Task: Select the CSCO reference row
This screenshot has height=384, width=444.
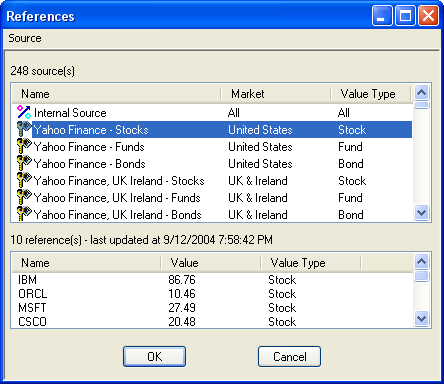Action: coord(212,321)
